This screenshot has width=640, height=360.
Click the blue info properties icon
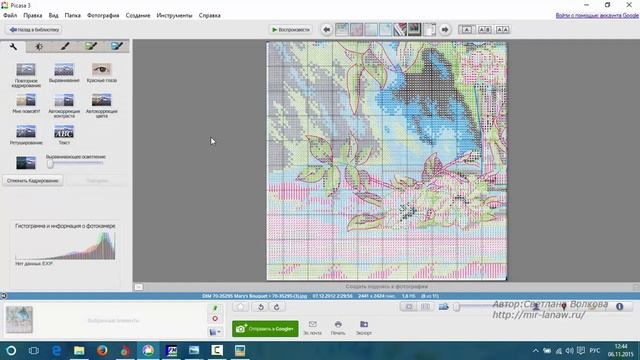point(620,307)
